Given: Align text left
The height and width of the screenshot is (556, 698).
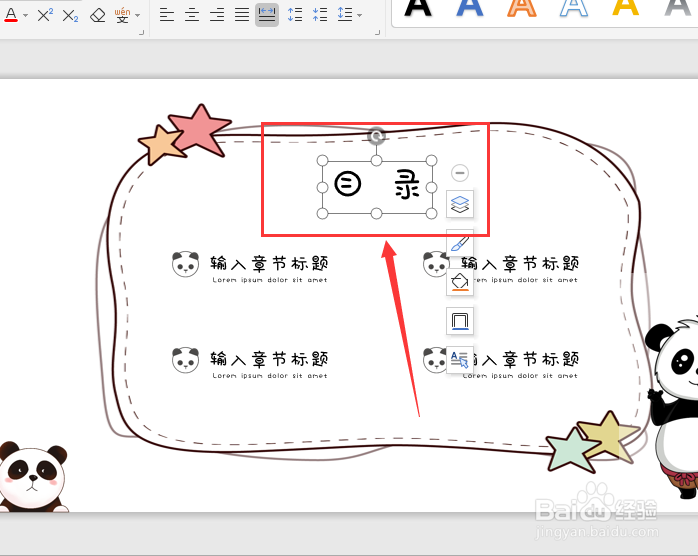Looking at the screenshot, I should tap(166, 15).
